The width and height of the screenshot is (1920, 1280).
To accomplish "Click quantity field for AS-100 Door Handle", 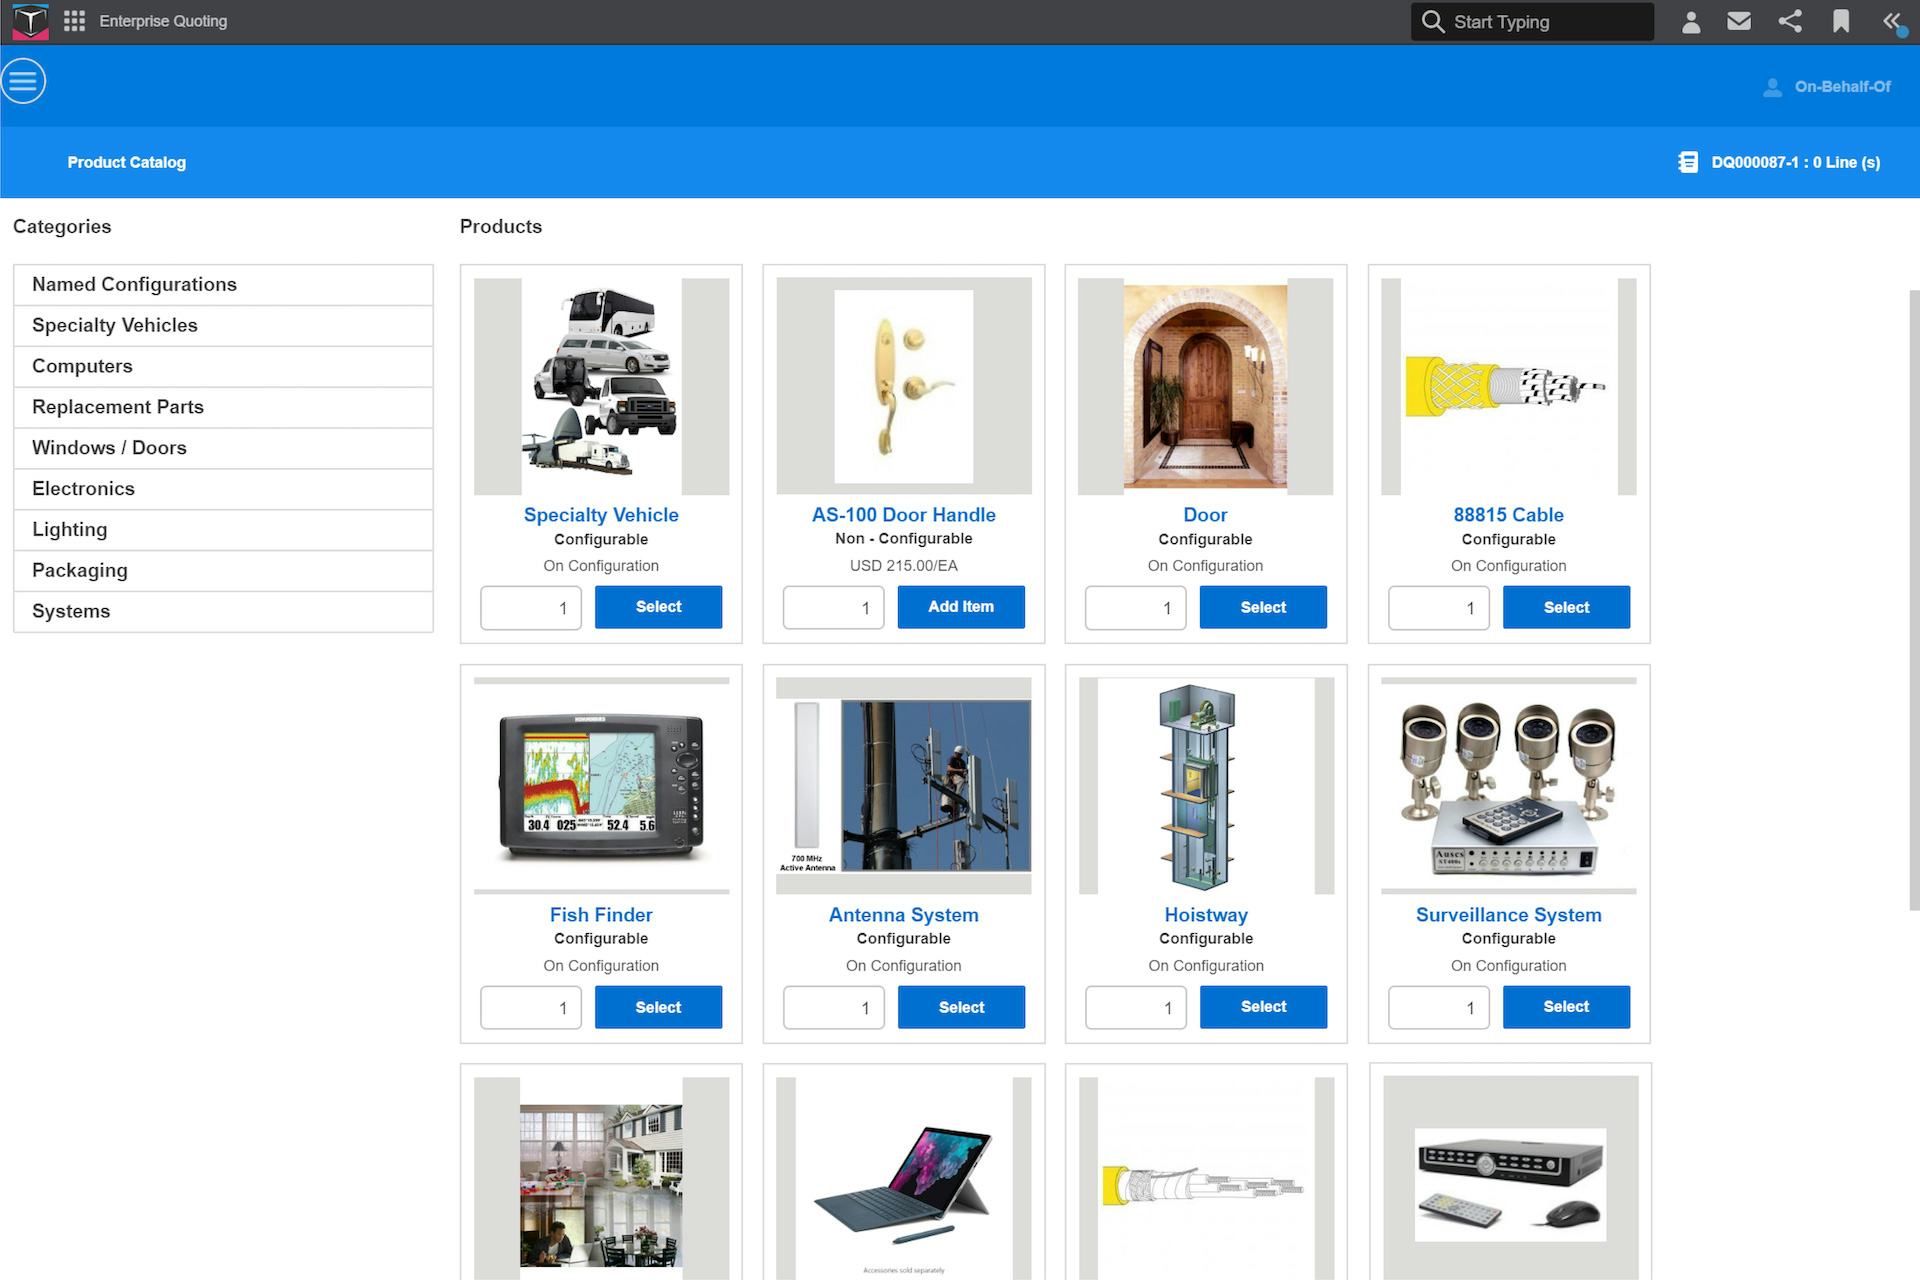I will 833,608.
